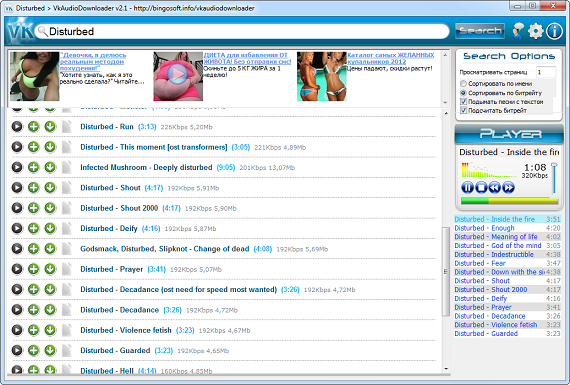Click the Disturbed - Hell song title
Image resolution: width=570 pixels, height=385 pixels.
point(107,371)
